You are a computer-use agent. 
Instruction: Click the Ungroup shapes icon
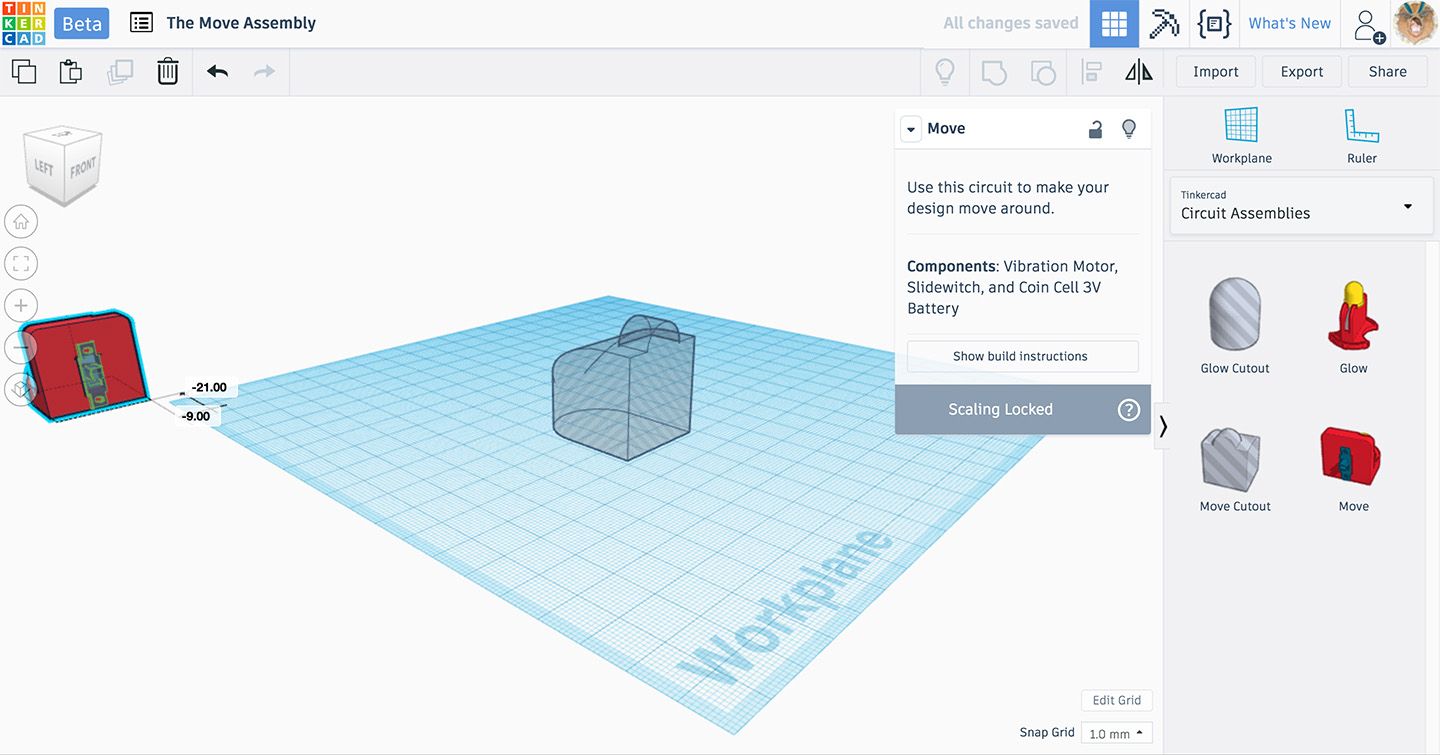1042,72
